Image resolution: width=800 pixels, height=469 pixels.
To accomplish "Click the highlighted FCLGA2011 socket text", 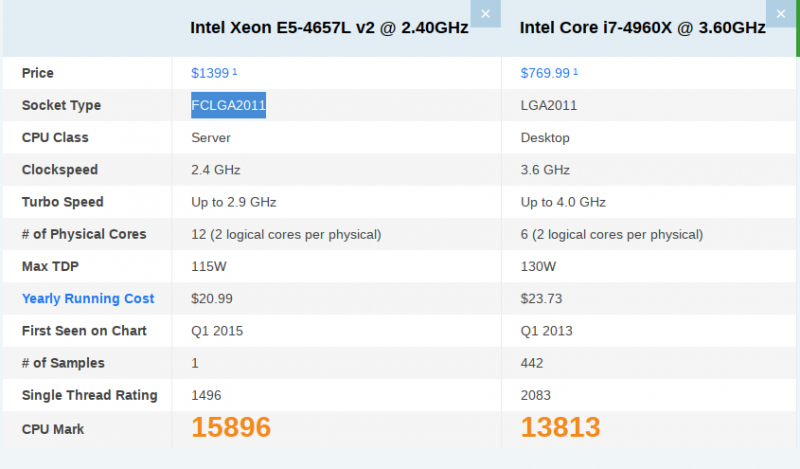I will pos(228,105).
